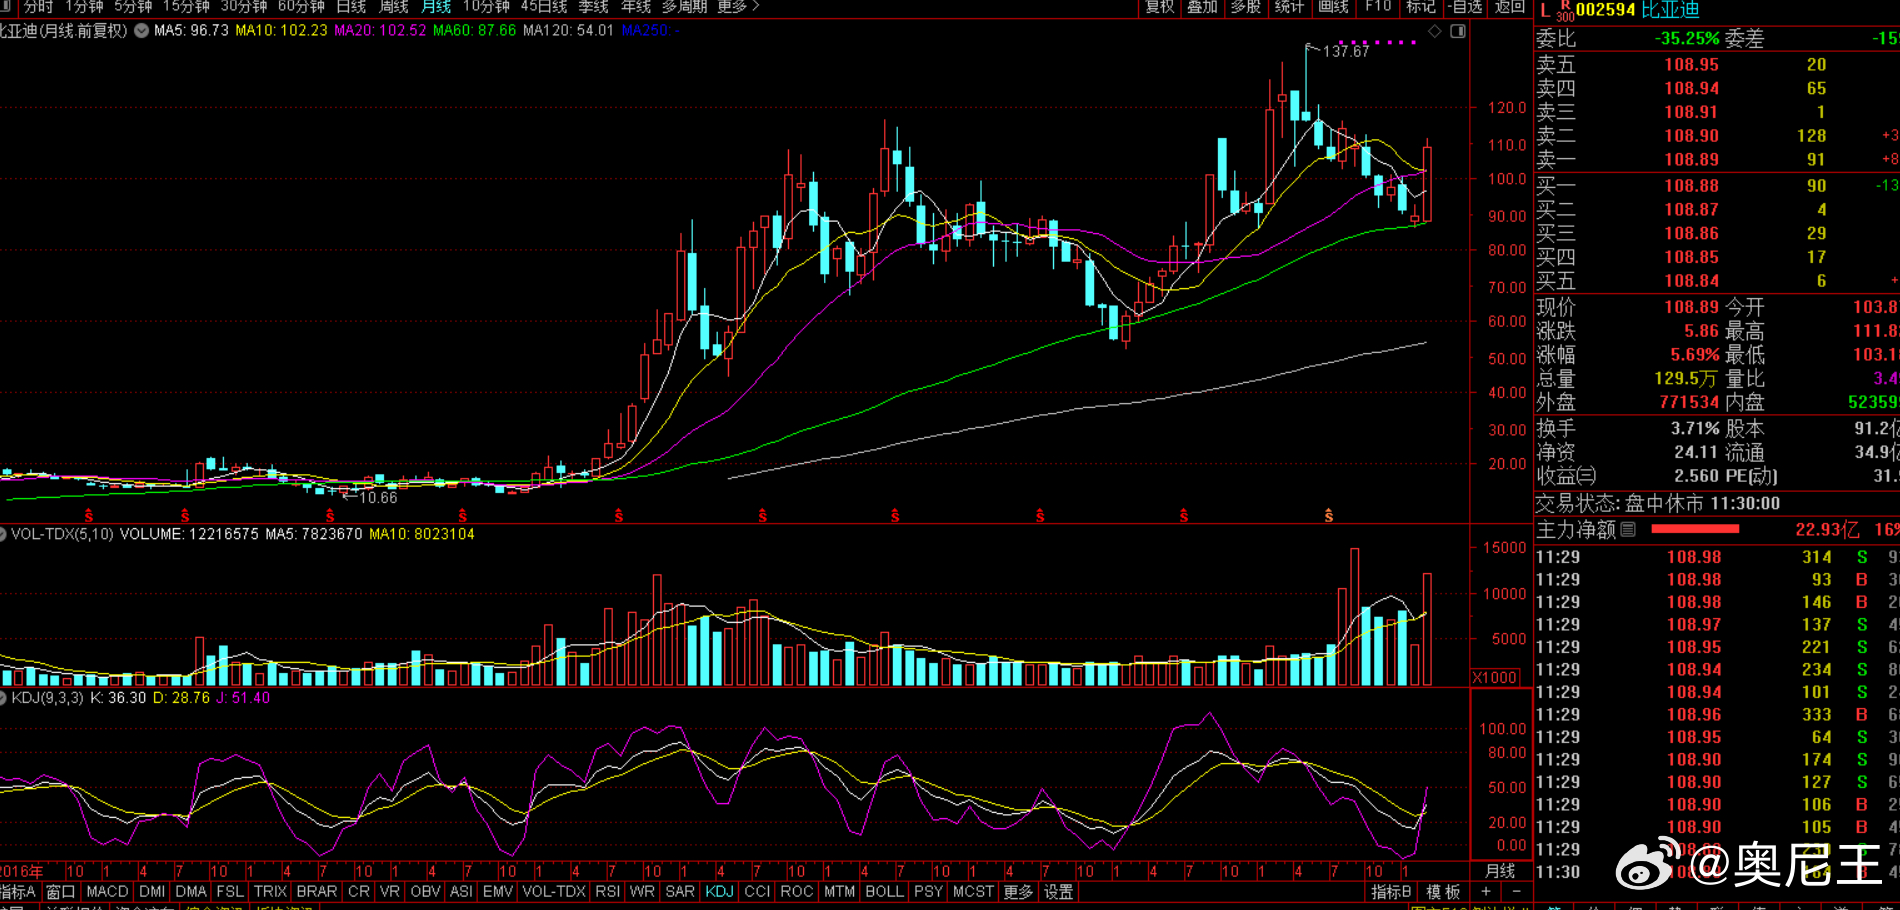Click the minus zoom button at chart bottom
The image size is (1900, 910).
(1516, 891)
